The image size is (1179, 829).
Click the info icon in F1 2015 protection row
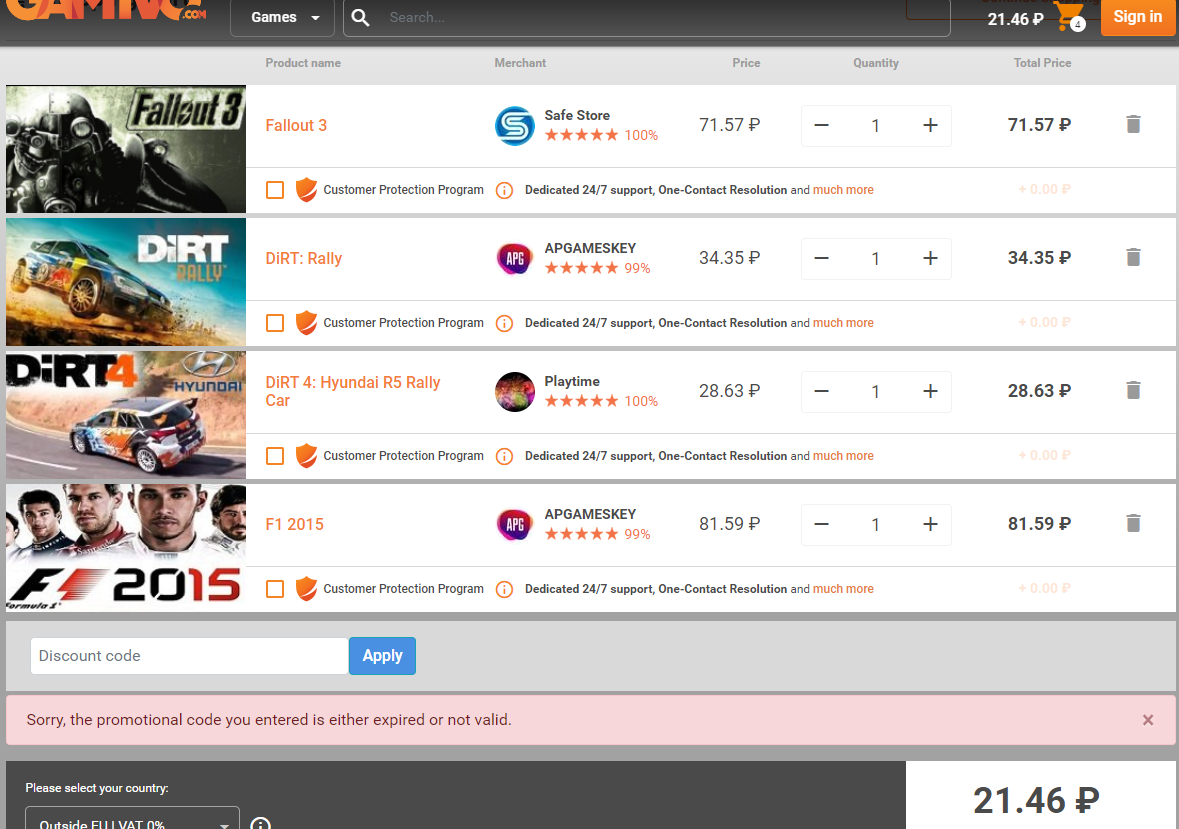505,589
